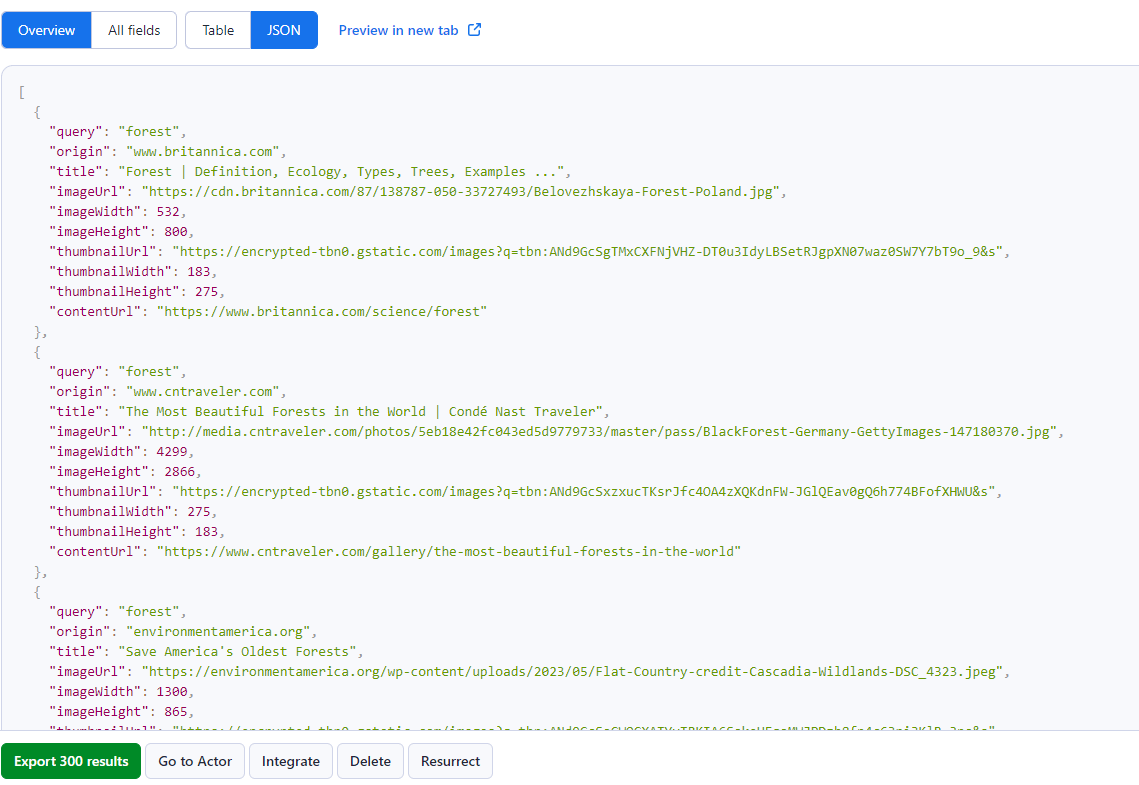Viewport: 1139px width, 785px height.
Task: Click the BlackForest-Germany imageUrl value
Action: tap(599, 431)
